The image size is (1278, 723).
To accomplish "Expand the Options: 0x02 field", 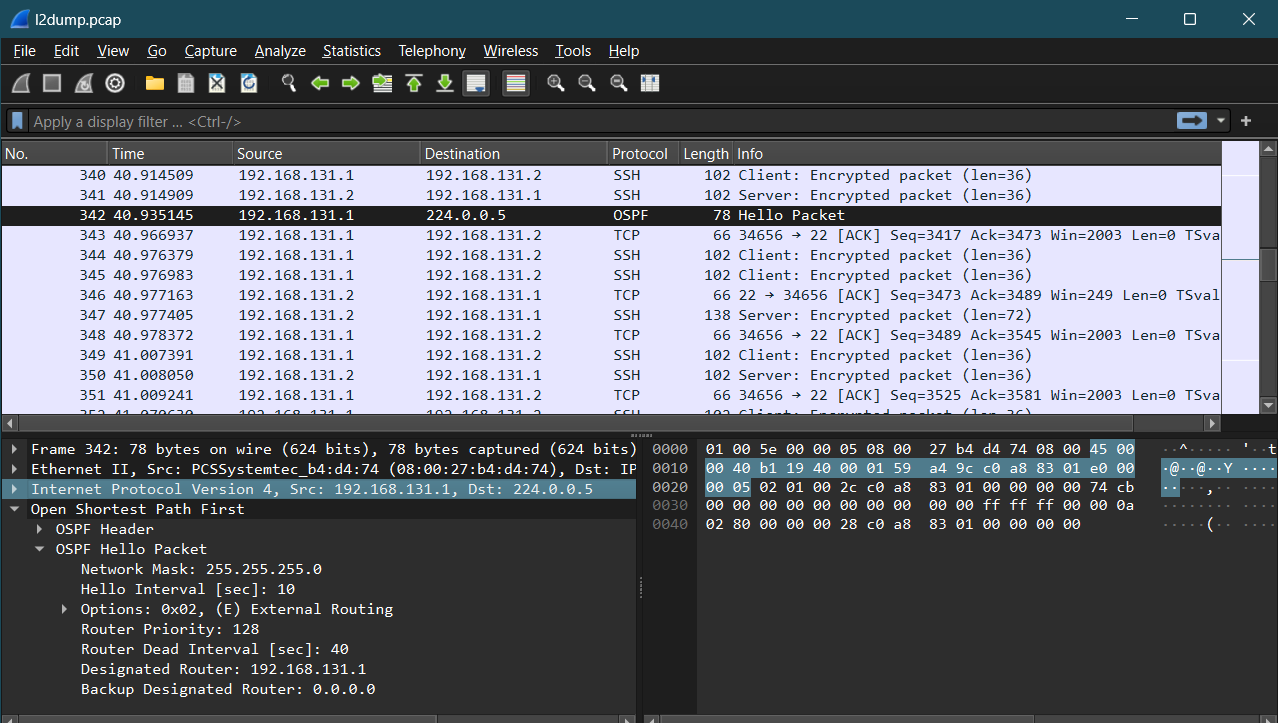I will click(x=65, y=609).
